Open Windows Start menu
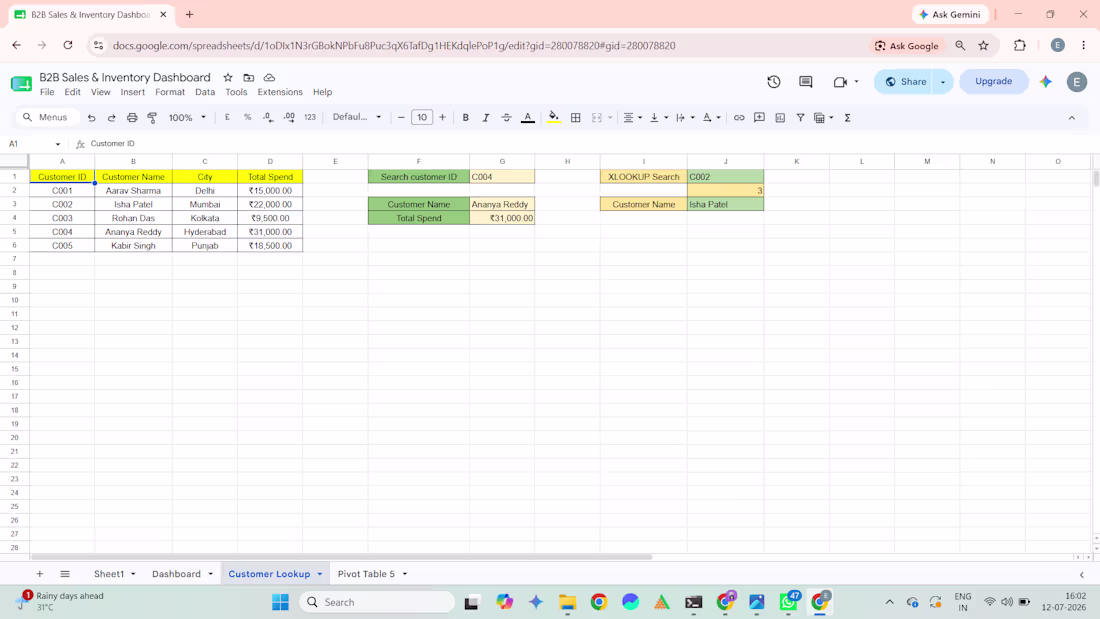 tap(281, 602)
